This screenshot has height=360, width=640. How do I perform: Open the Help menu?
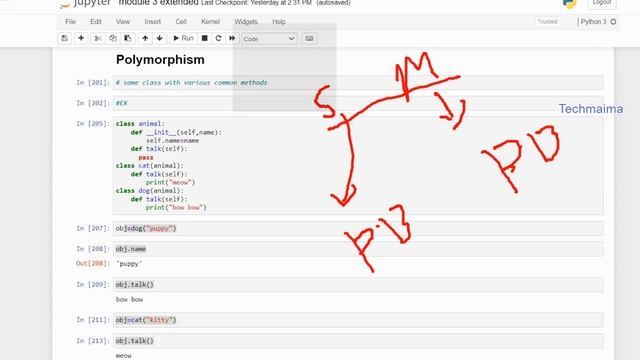click(279, 22)
